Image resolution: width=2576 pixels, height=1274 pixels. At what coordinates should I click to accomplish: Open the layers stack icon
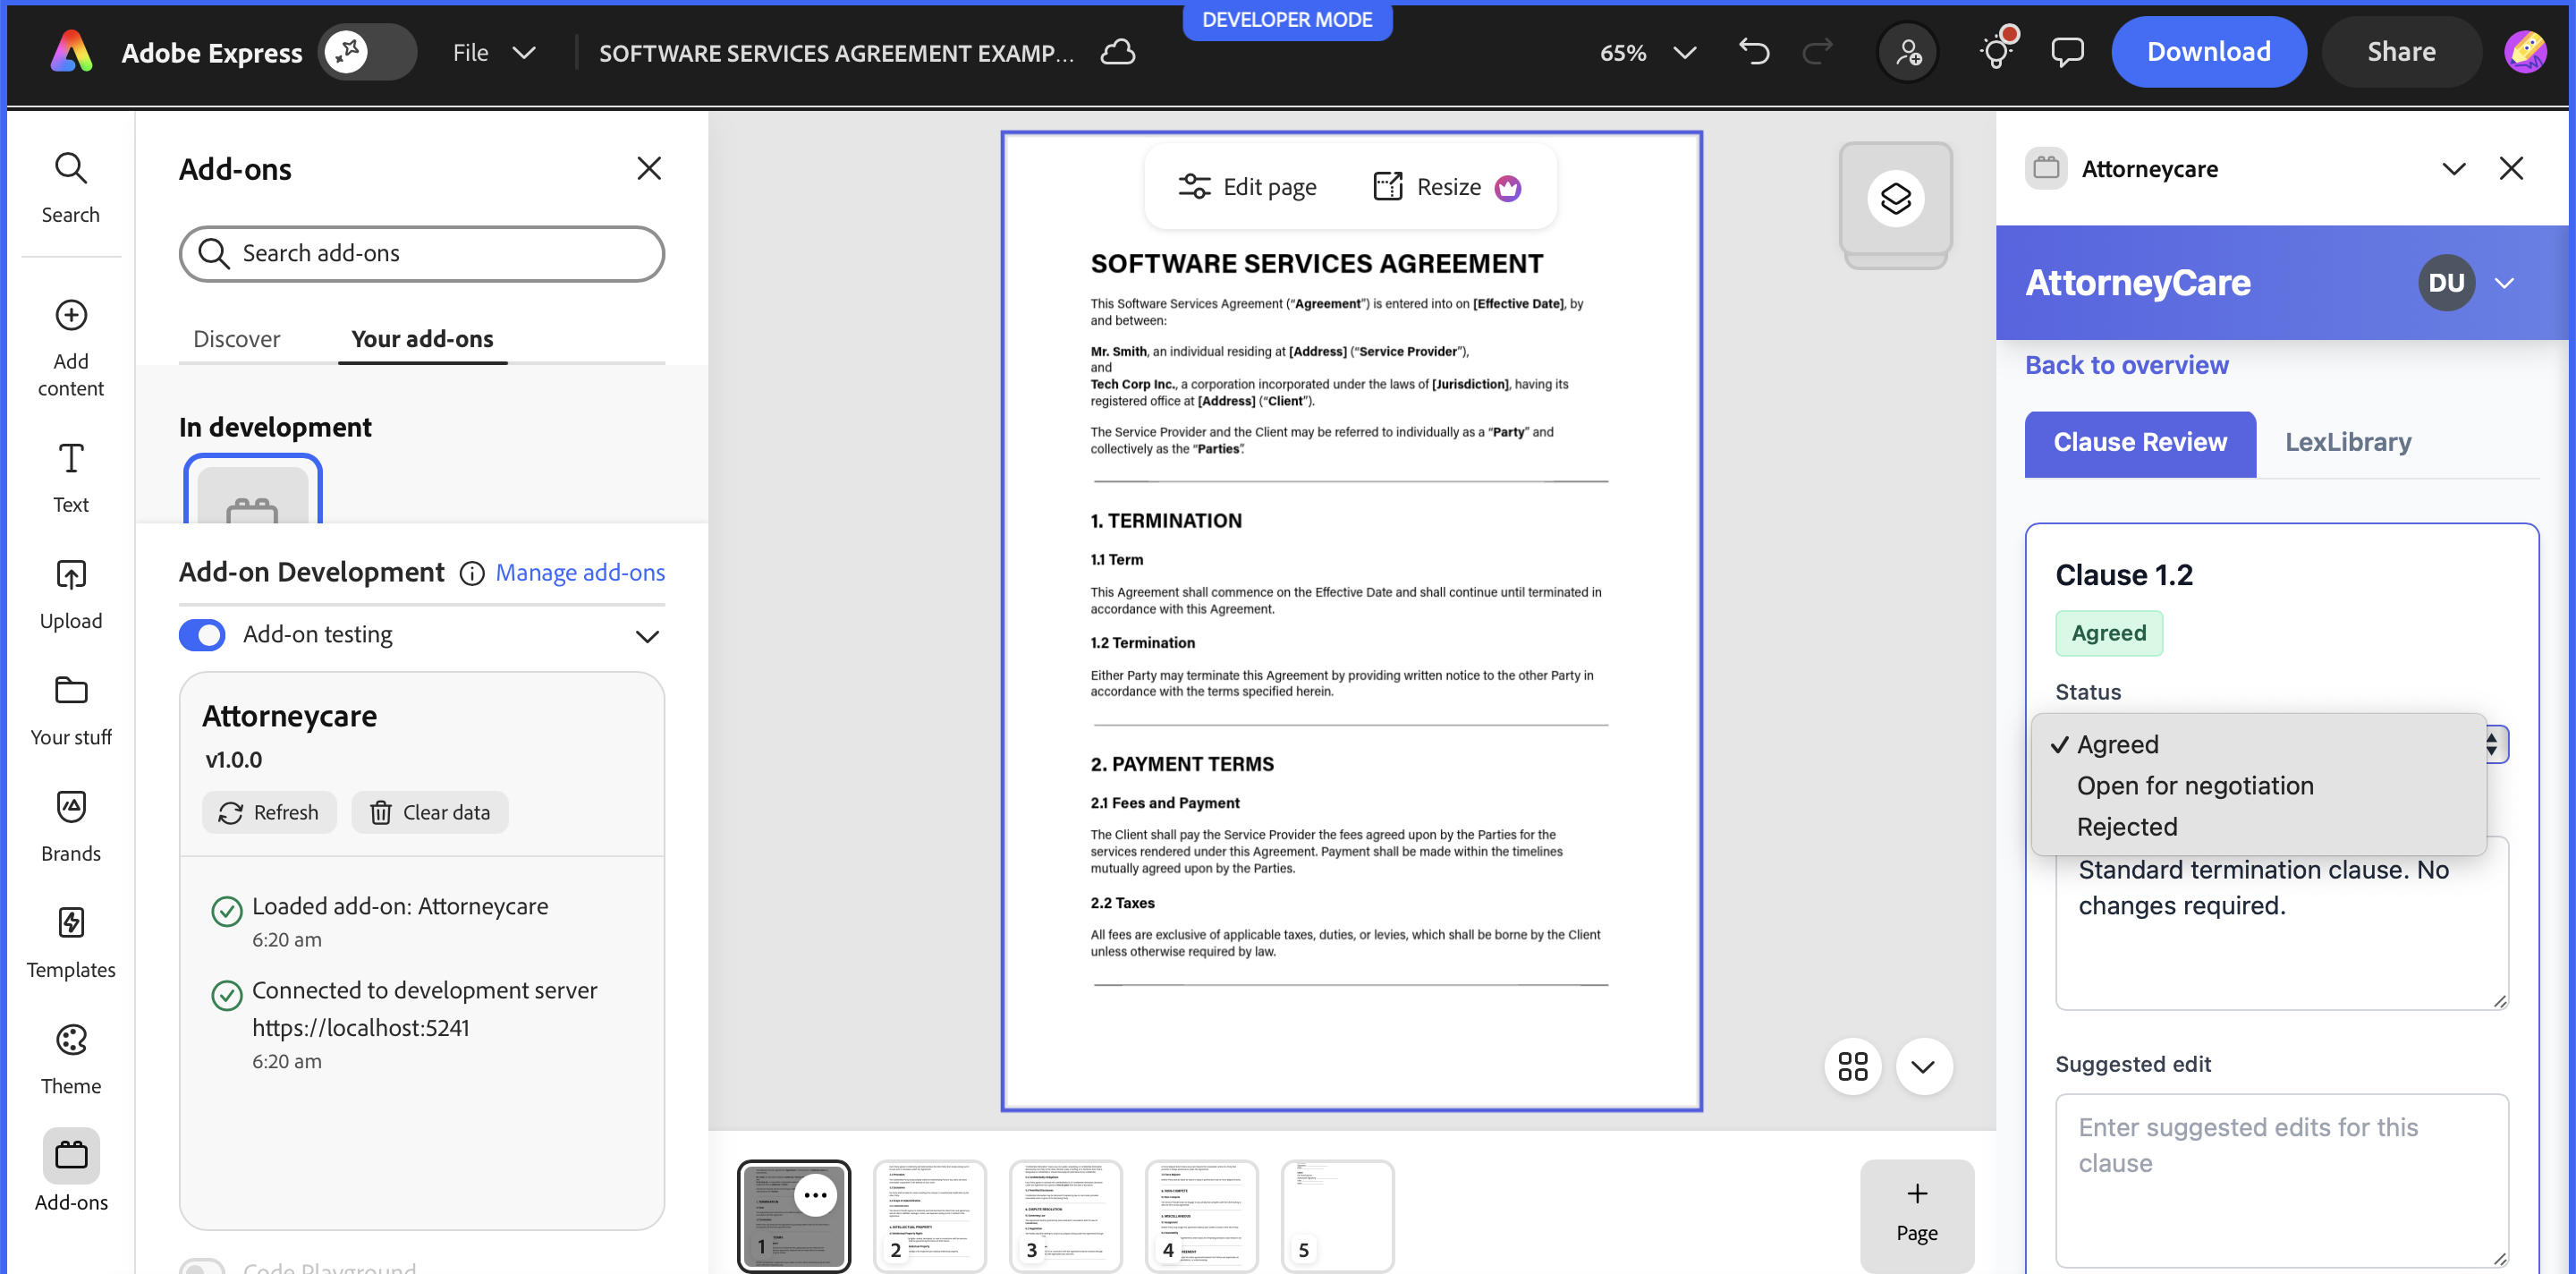pyautogui.click(x=1894, y=198)
